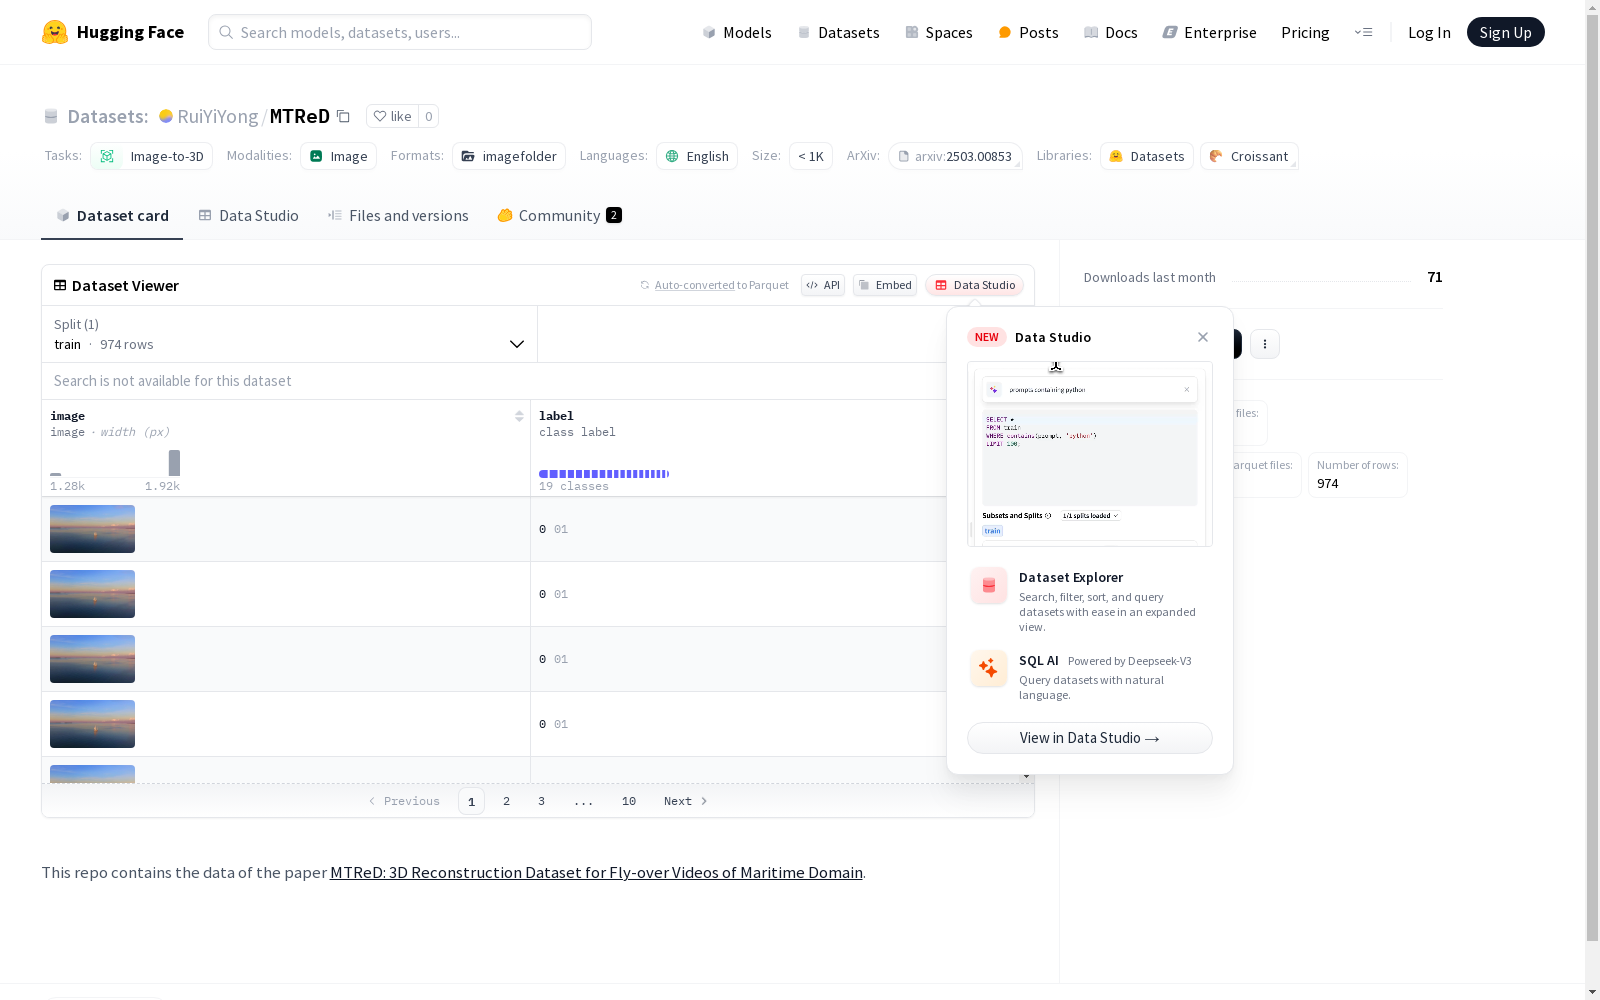Open the three-dot more options button
1600x1000 pixels.
point(1265,344)
